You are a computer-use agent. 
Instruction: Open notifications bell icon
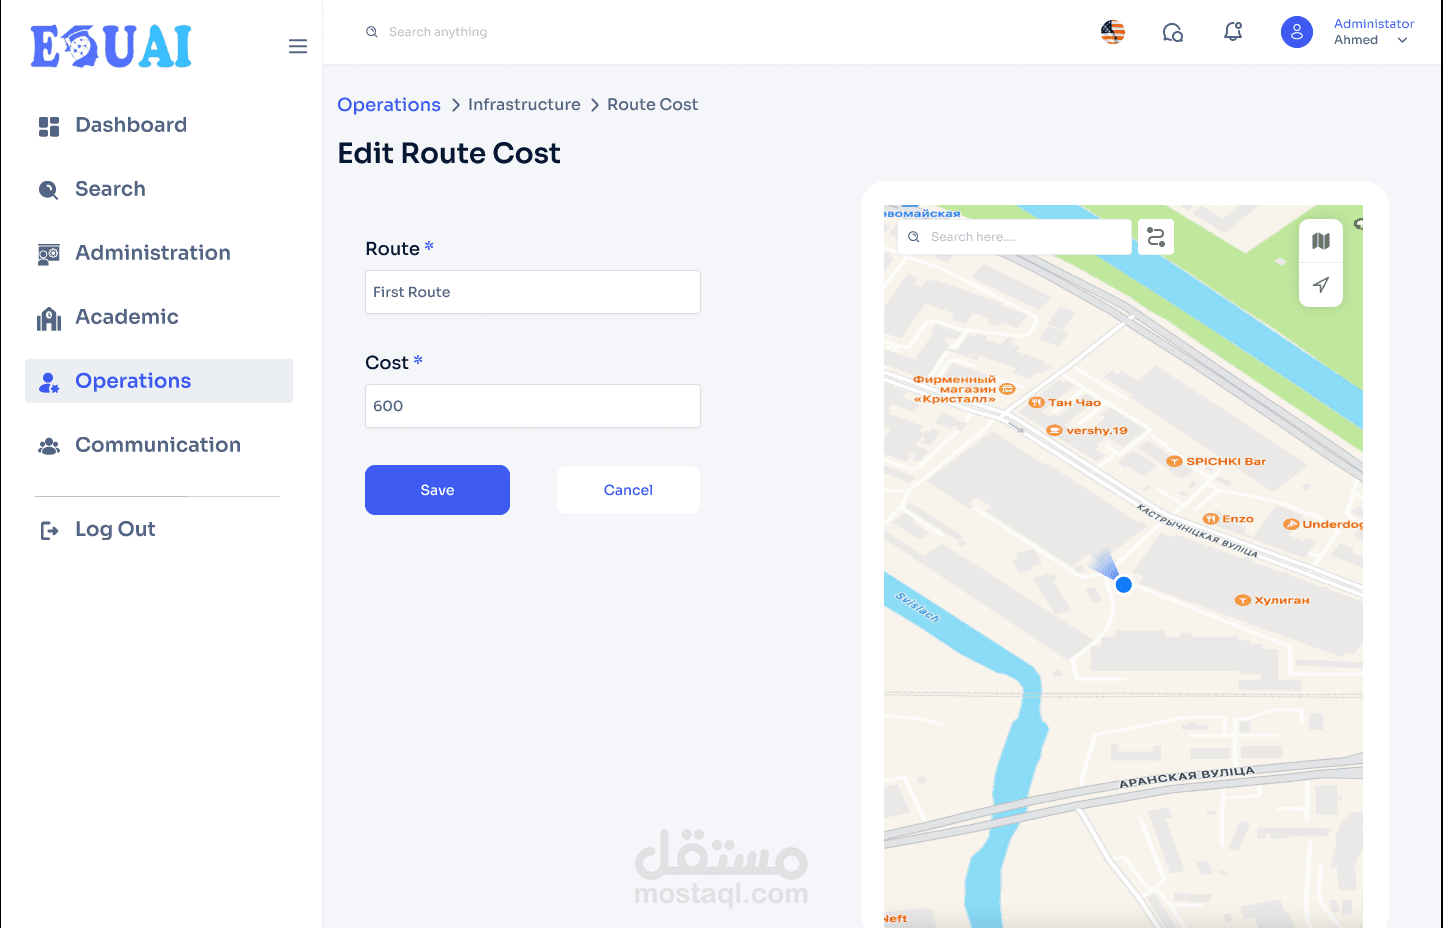1233,32
